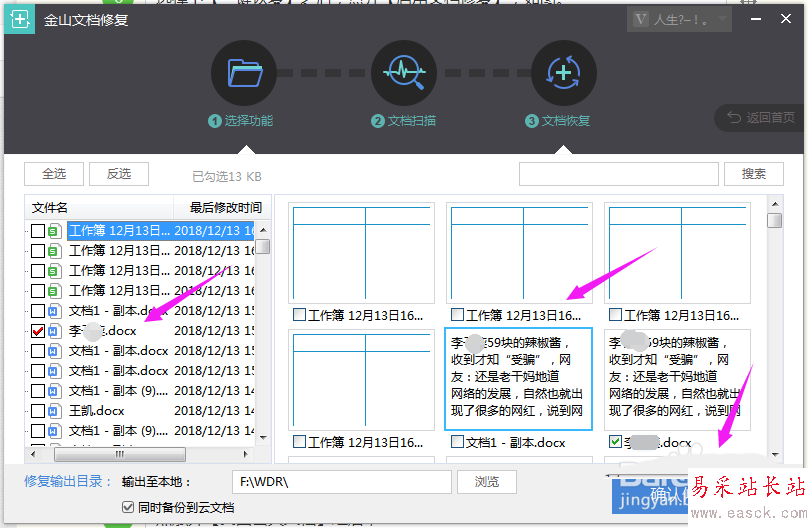The width and height of the screenshot is (808, 528).
Task: Click the magnifier pulse icon for 文档扫描
Action: (405, 73)
